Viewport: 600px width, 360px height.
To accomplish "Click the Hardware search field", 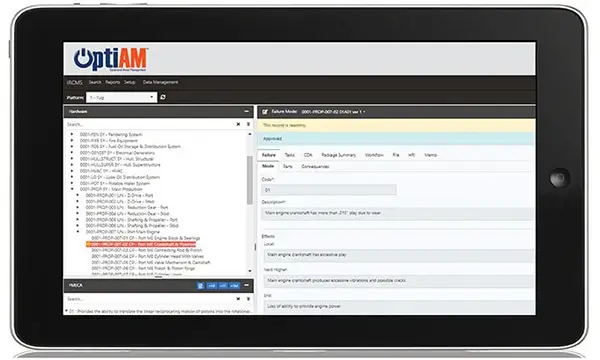I will [149, 124].
